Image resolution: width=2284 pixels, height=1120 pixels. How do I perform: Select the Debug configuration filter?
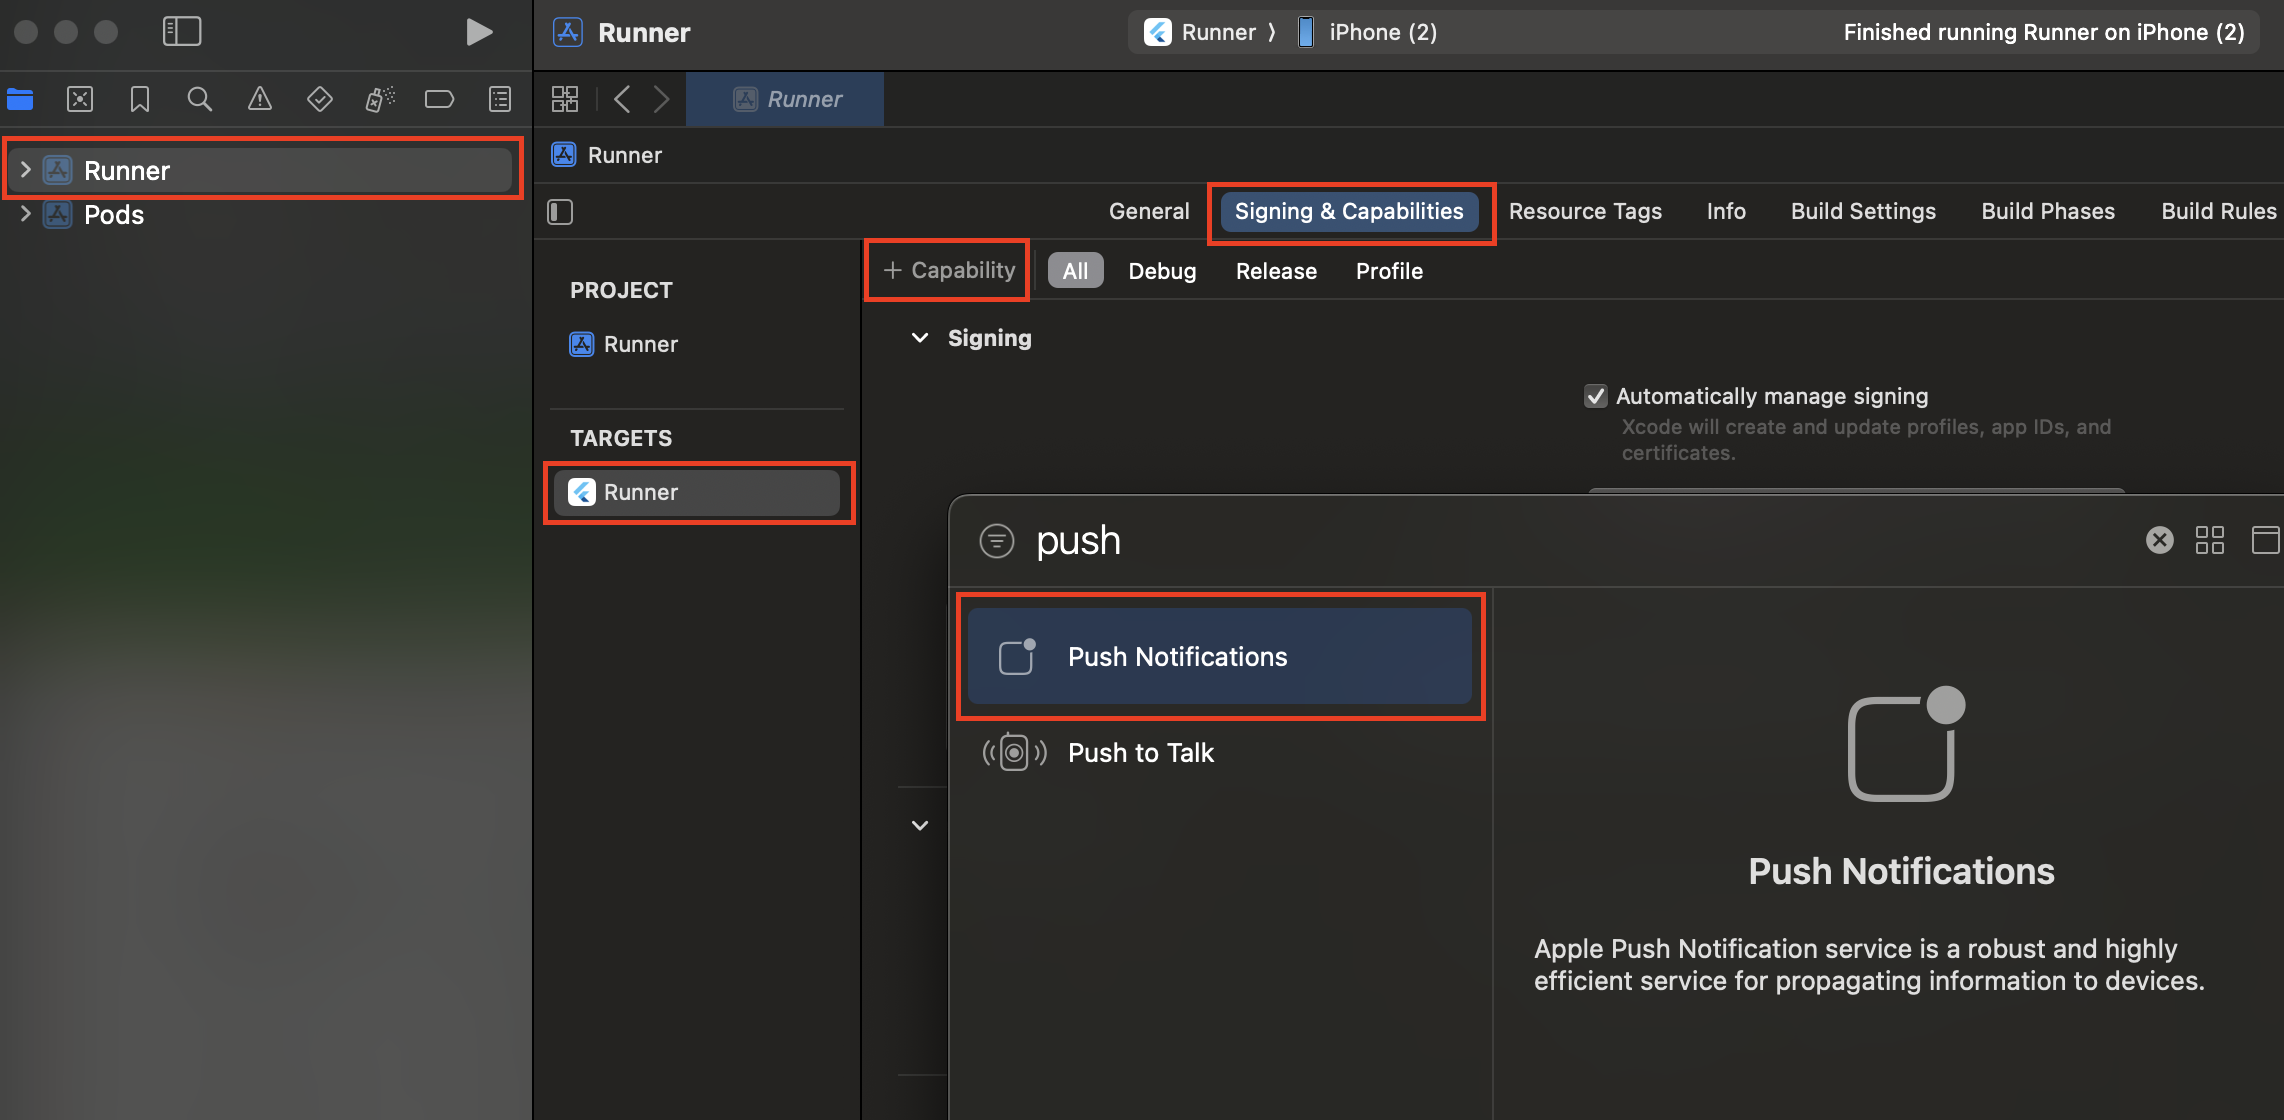(x=1162, y=271)
